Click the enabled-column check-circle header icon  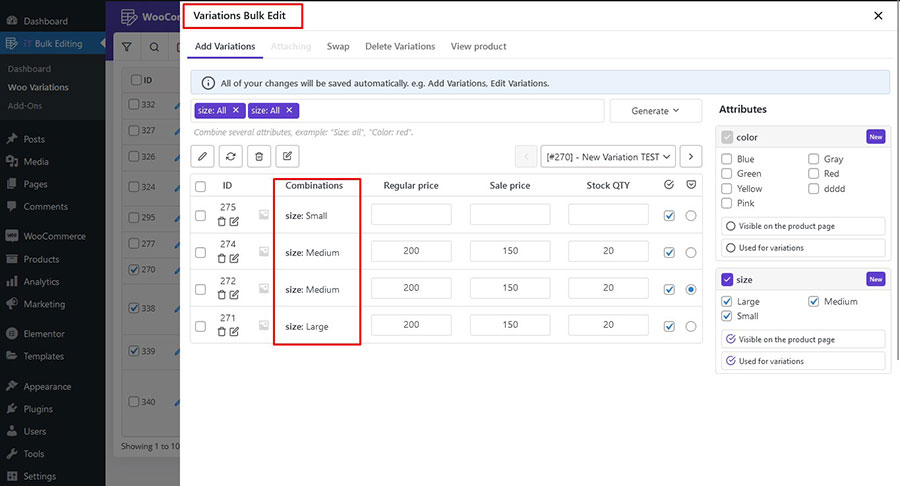pos(669,185)
